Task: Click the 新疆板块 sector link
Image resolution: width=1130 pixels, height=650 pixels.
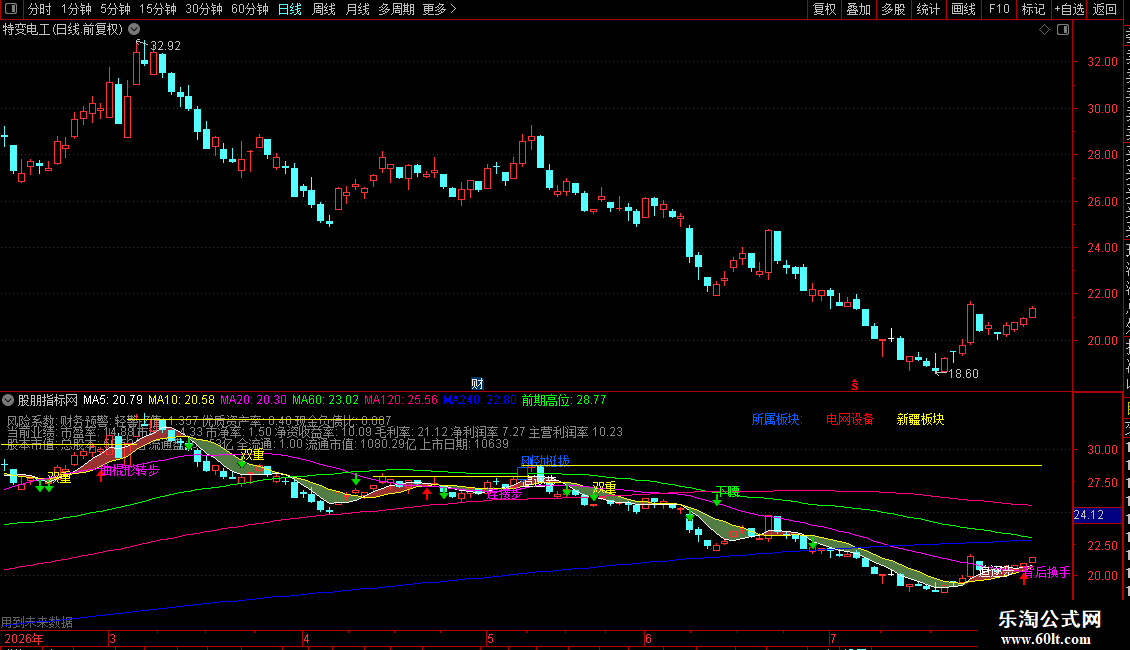Action: click(x=920, y=419)
